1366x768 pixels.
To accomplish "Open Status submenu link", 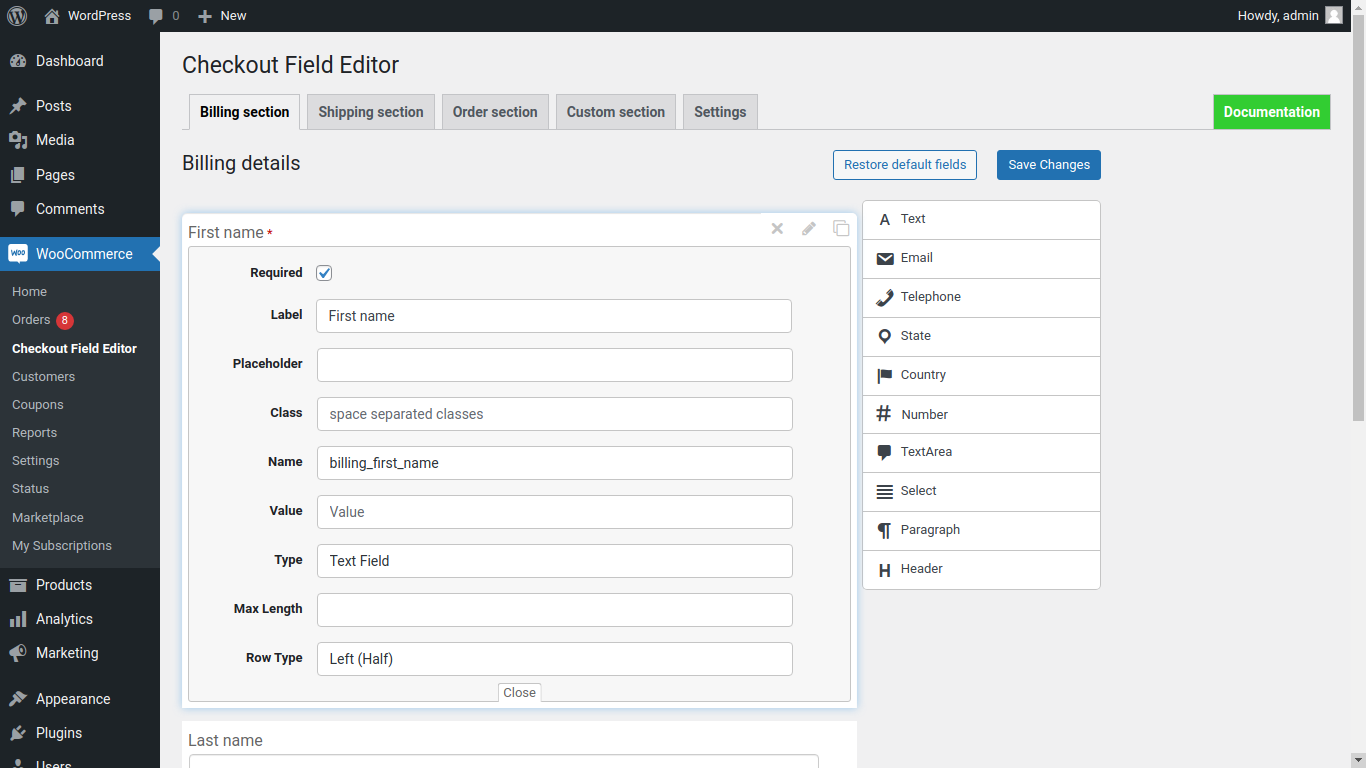I will click(30, 489).
